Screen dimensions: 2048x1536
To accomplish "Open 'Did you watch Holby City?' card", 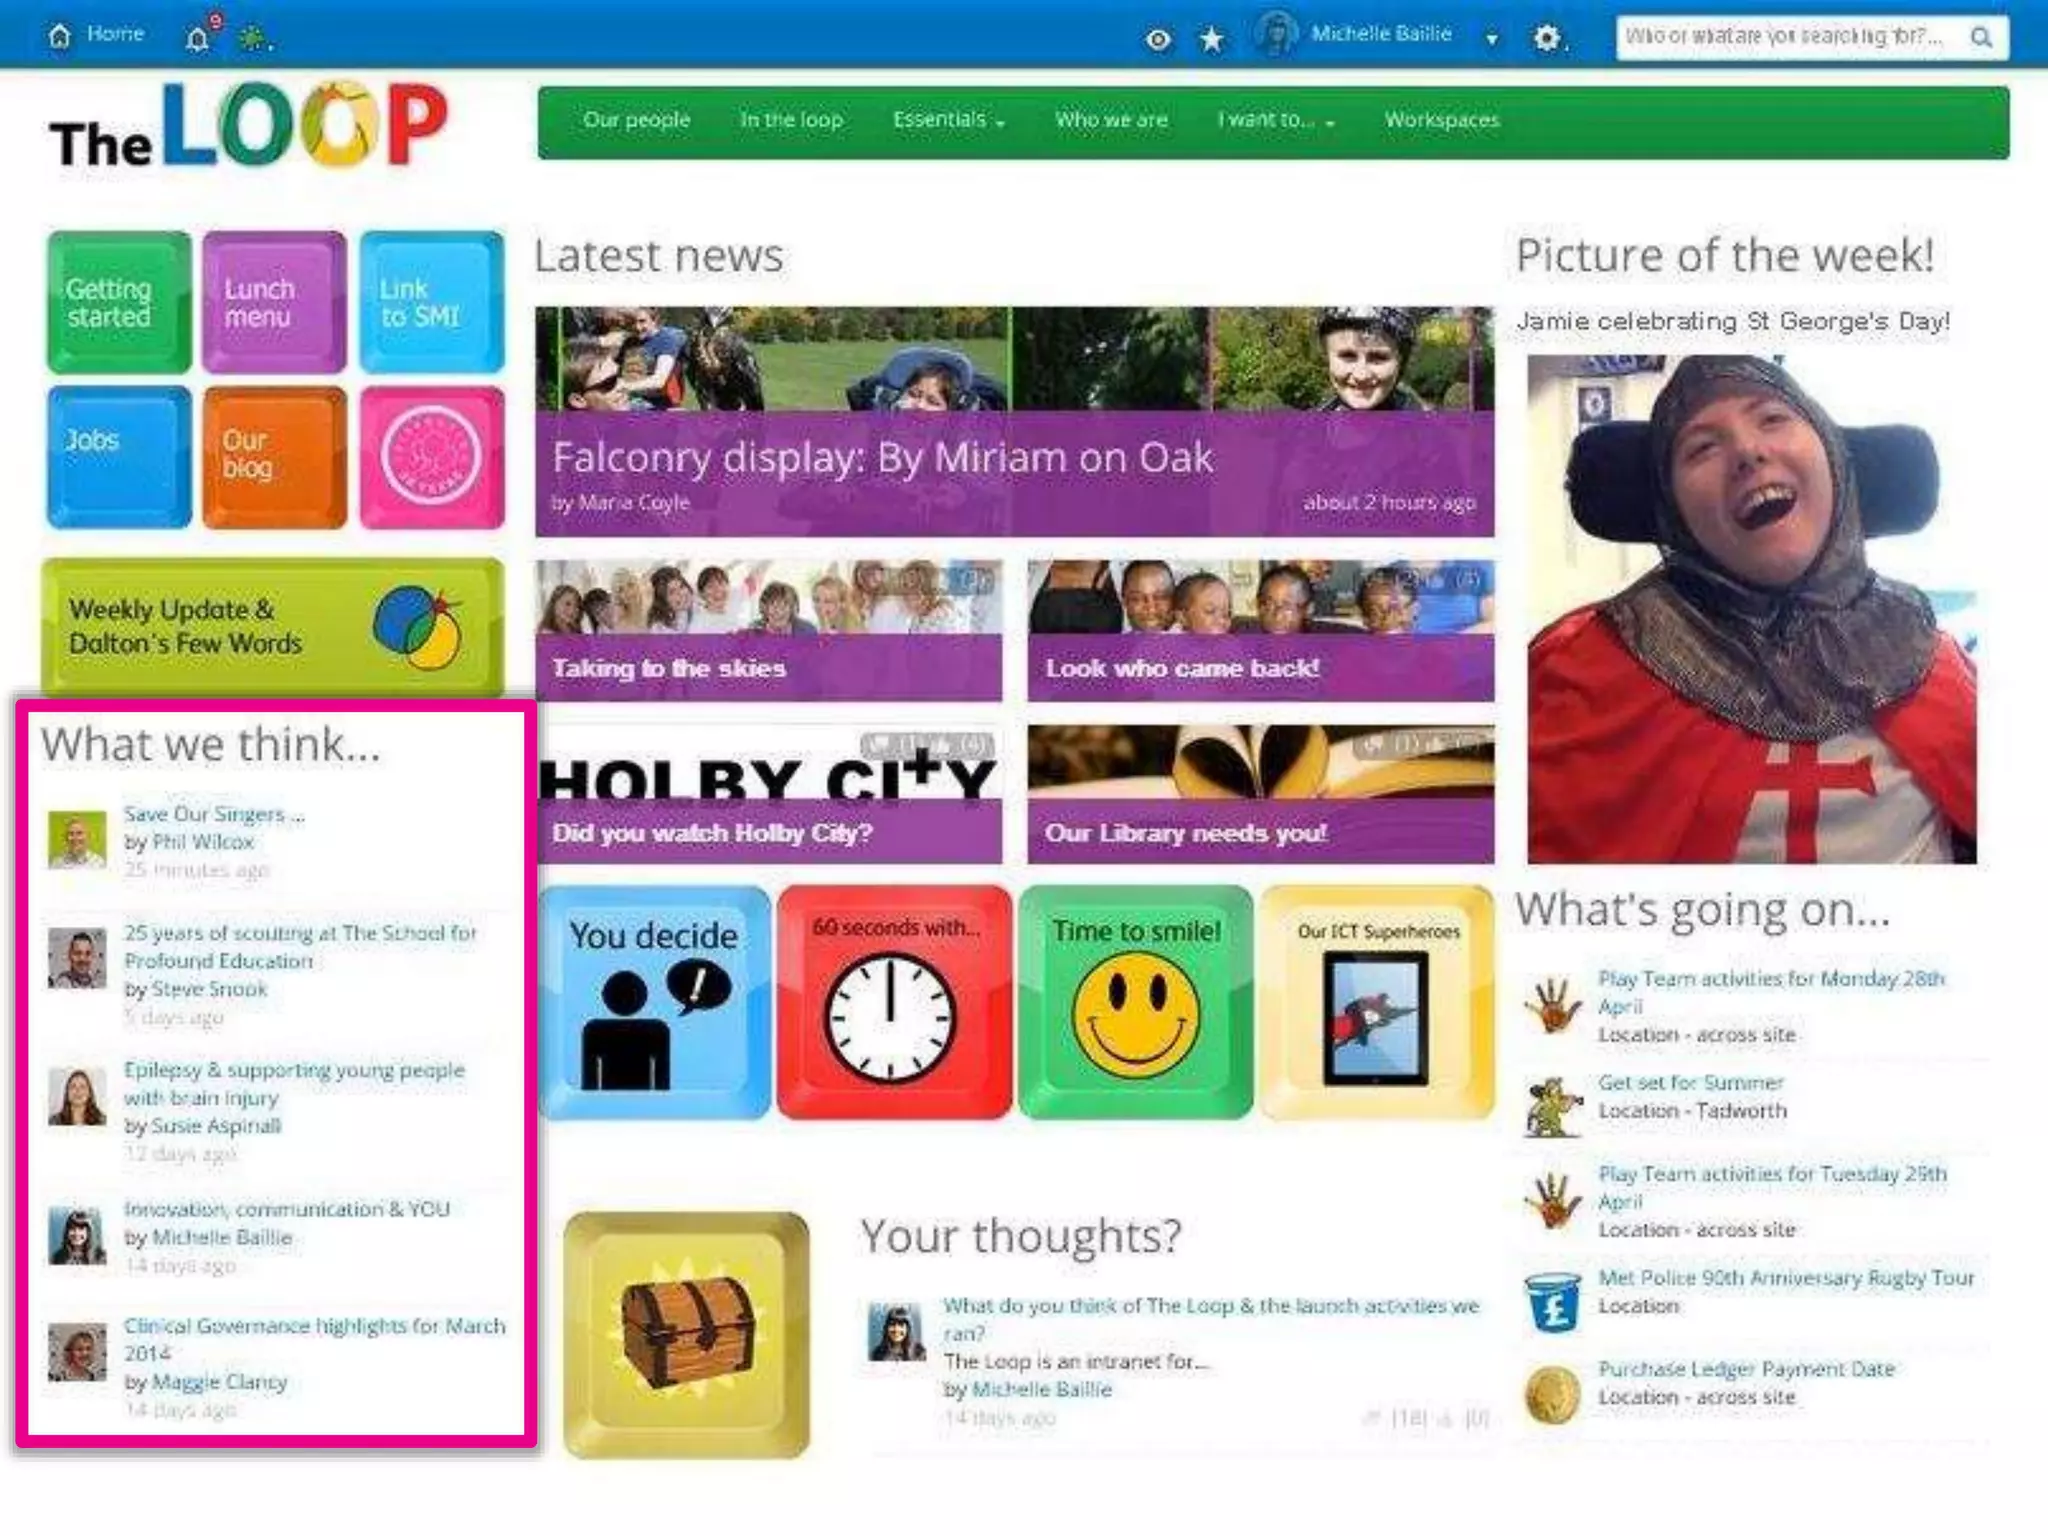I will point(768,794).
